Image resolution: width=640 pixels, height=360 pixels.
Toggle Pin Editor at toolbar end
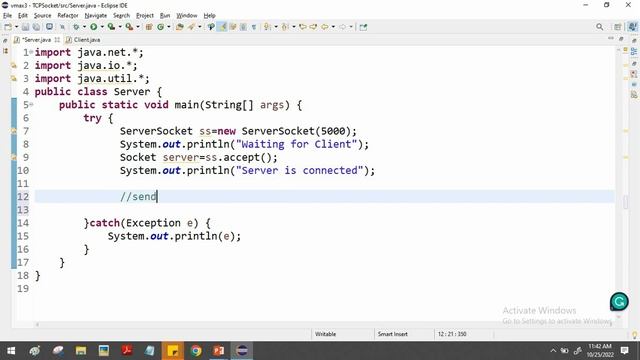[363, 27]
